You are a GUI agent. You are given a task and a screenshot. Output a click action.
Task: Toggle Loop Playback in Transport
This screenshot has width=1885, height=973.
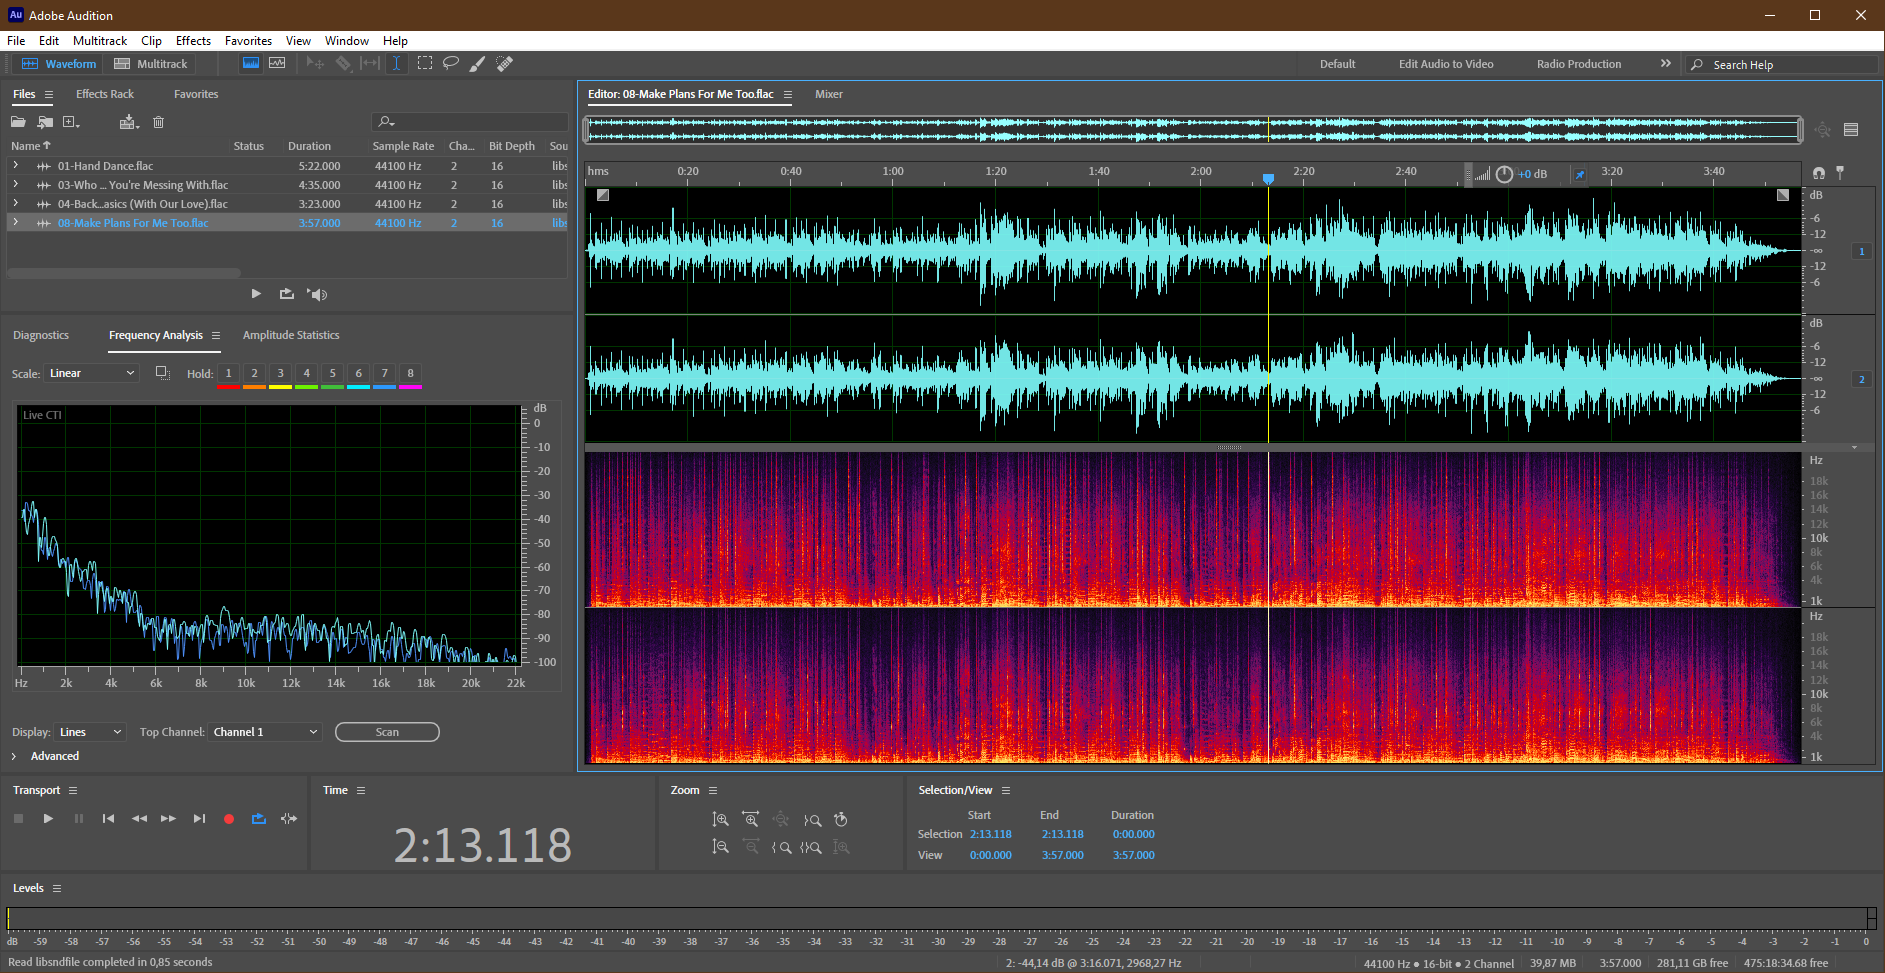tap(258, 819)
